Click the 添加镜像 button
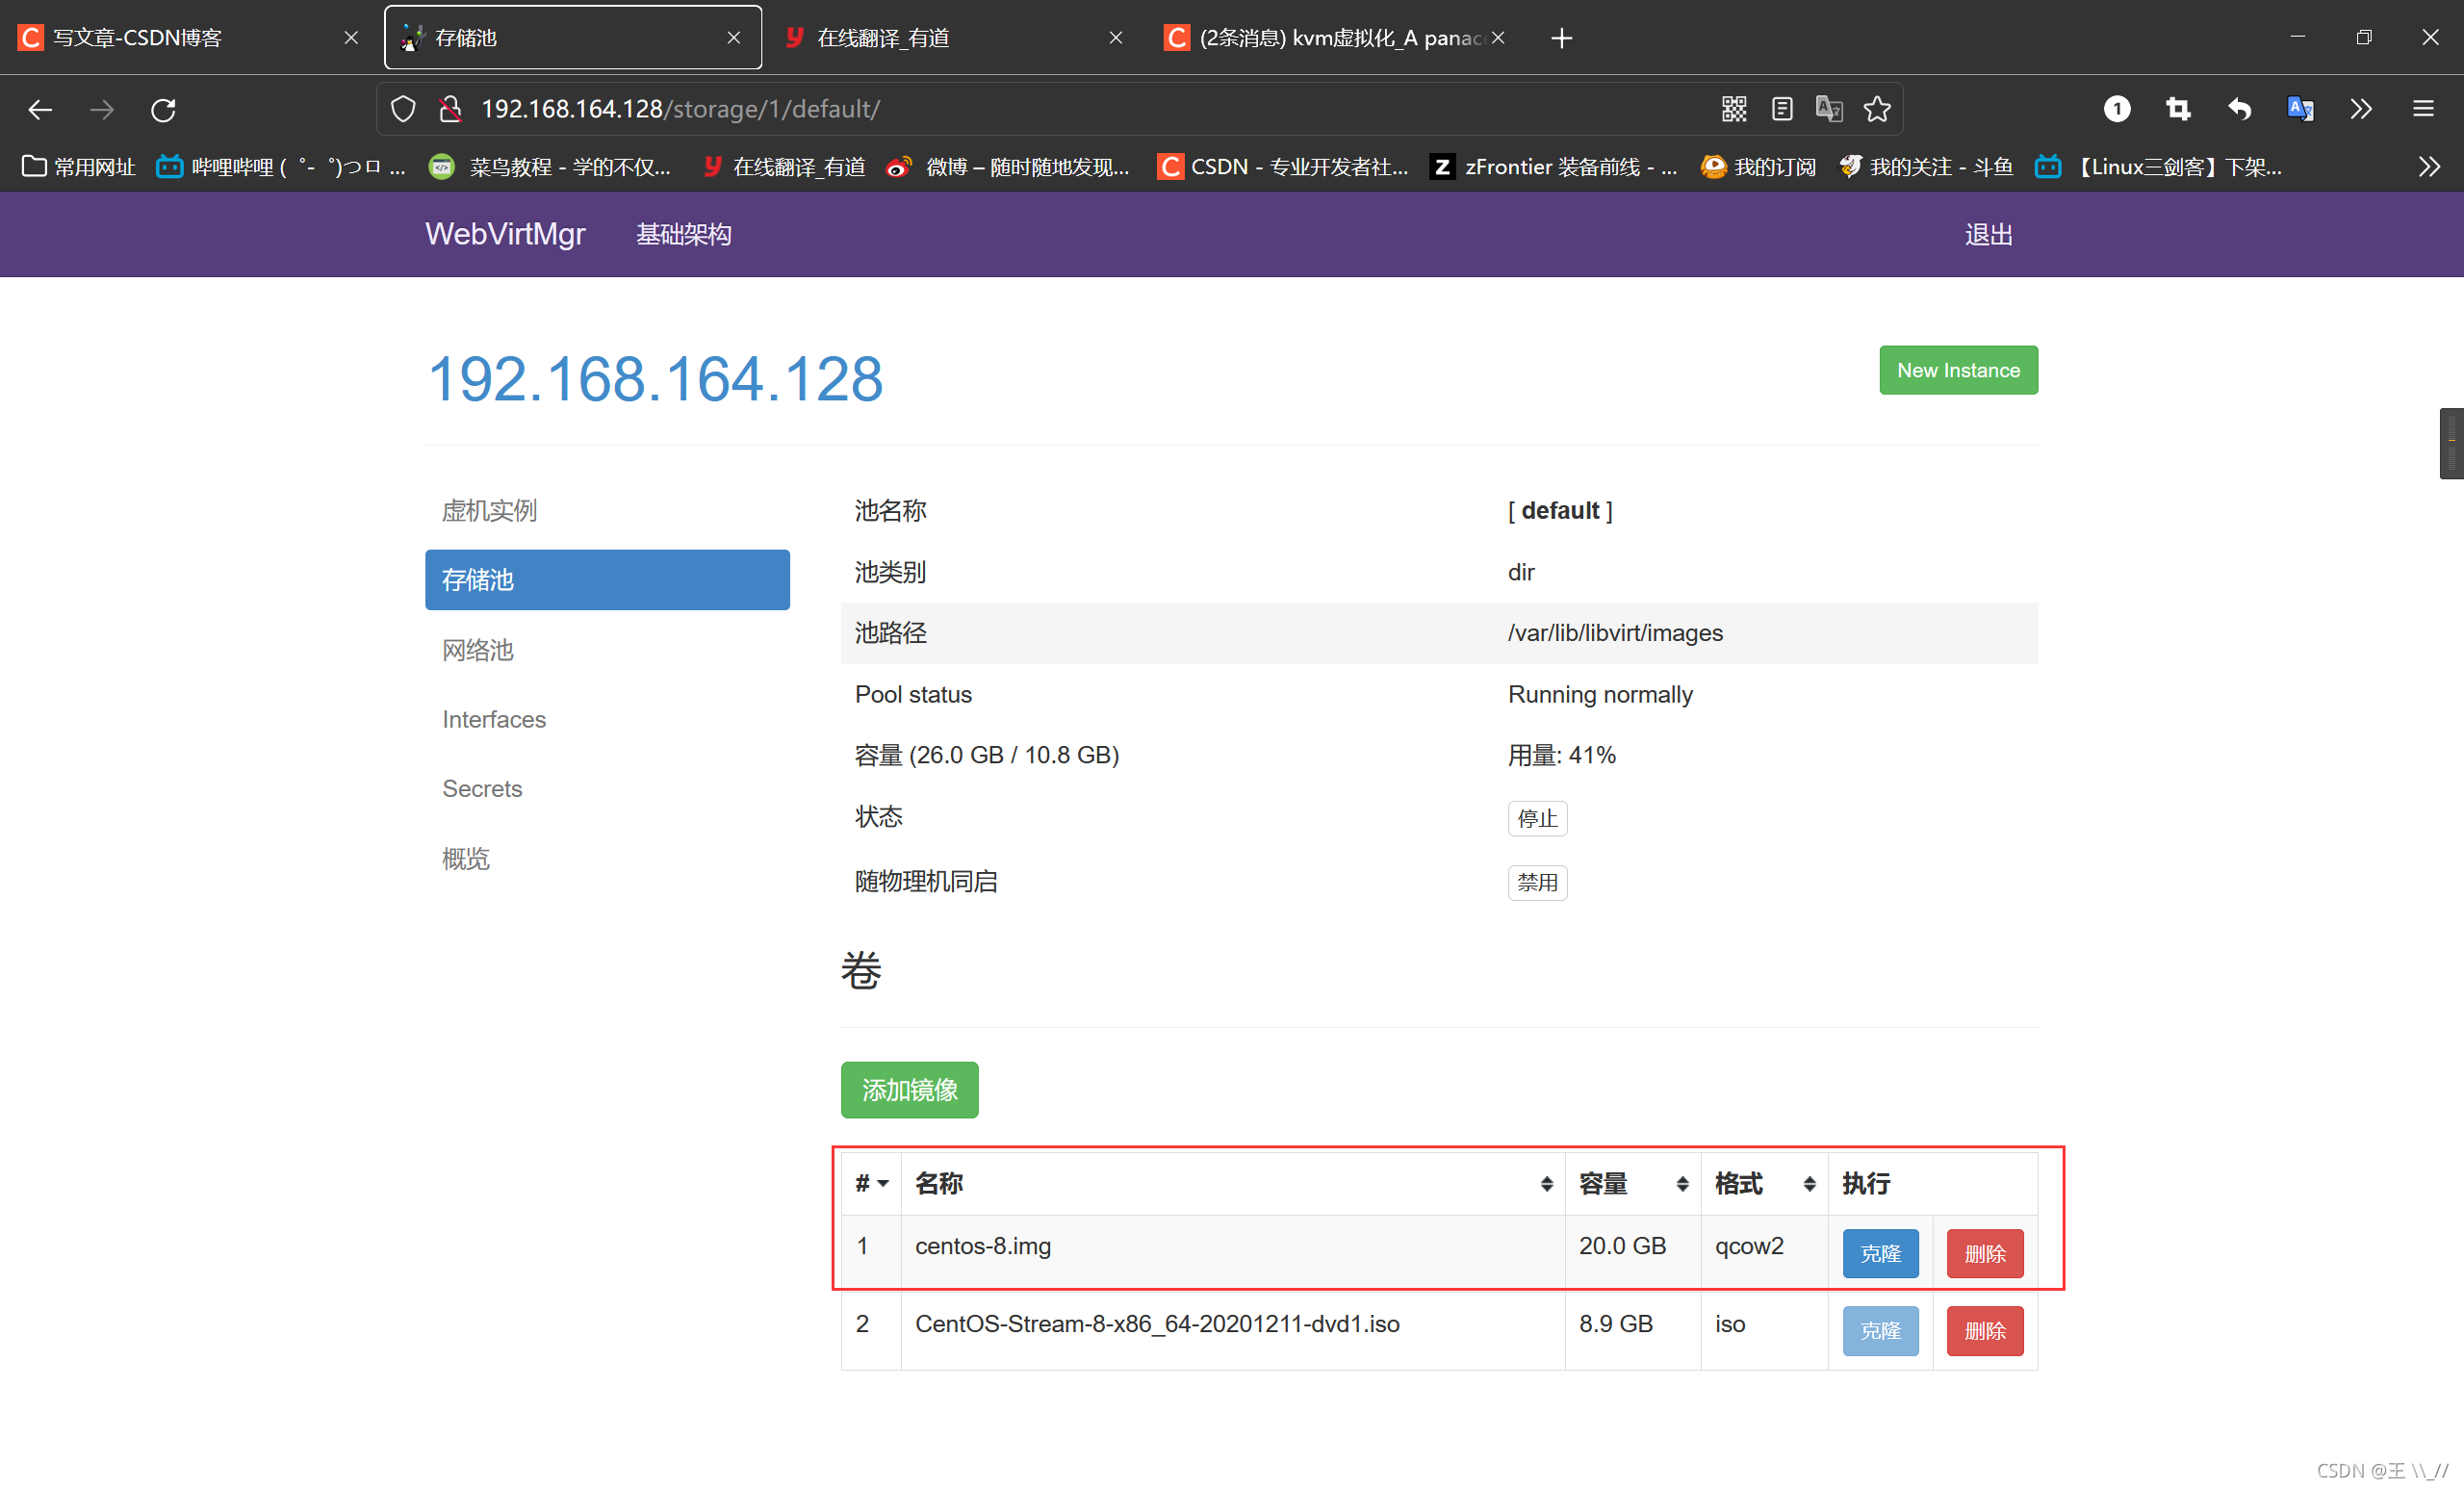The height and width of the screenshot is (1490, 2464). [909, 1089]
